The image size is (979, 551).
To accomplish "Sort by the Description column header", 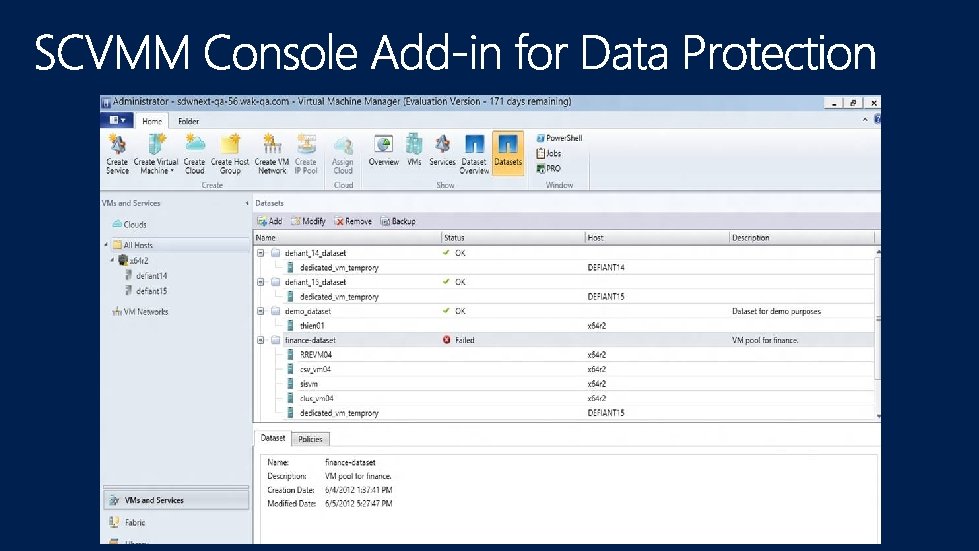I will [802, 238].
